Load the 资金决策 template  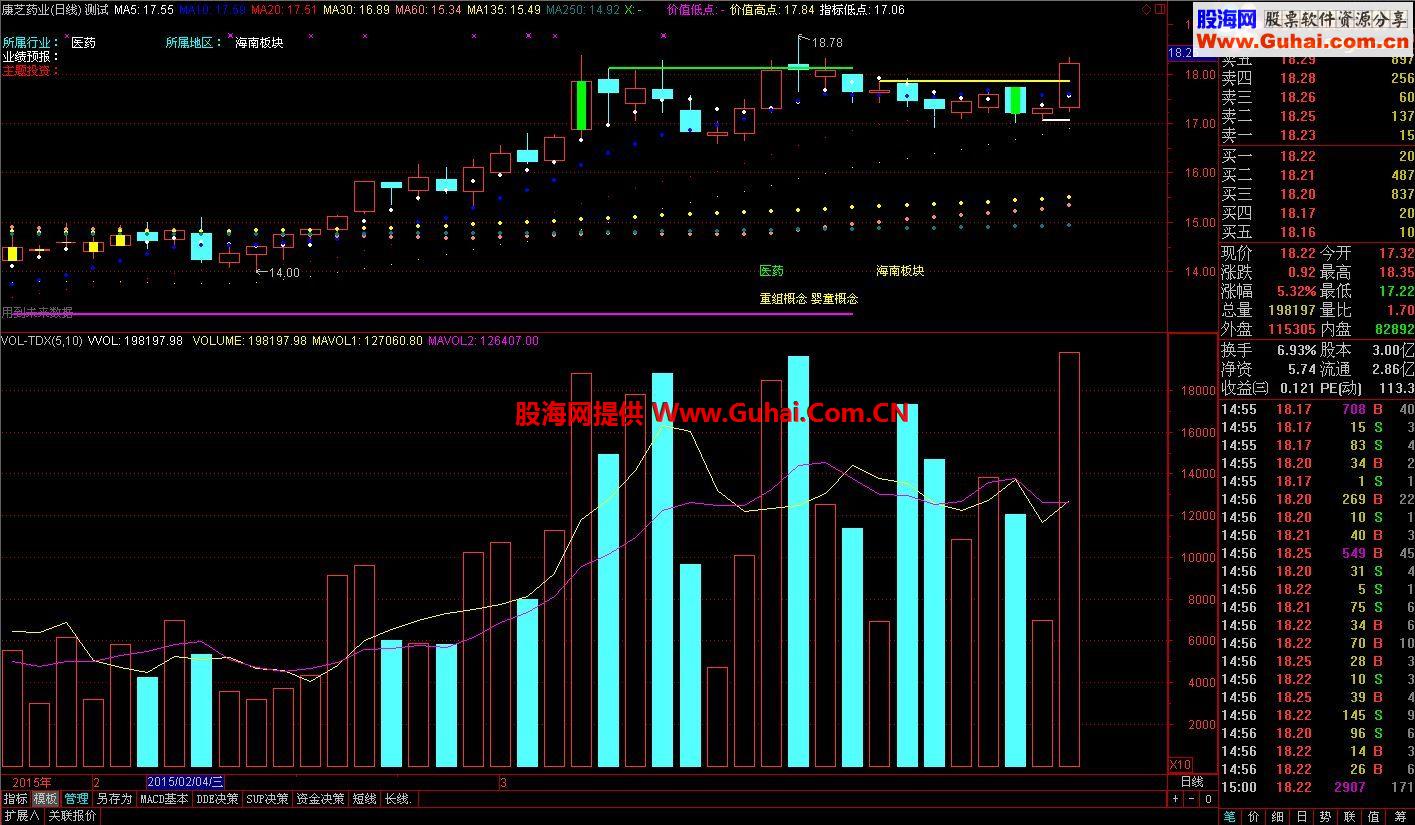pos(321,799)
